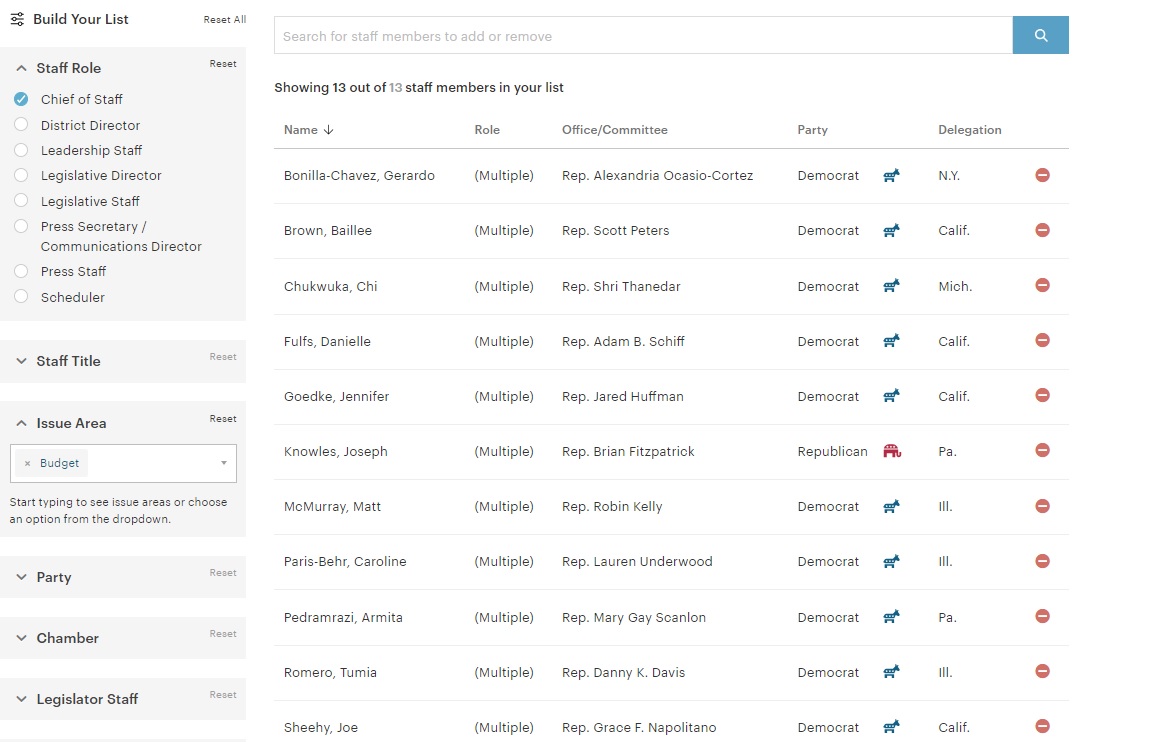Reset the Staff Role filter
Viewport: 1152px width, 742px height.
223,64
